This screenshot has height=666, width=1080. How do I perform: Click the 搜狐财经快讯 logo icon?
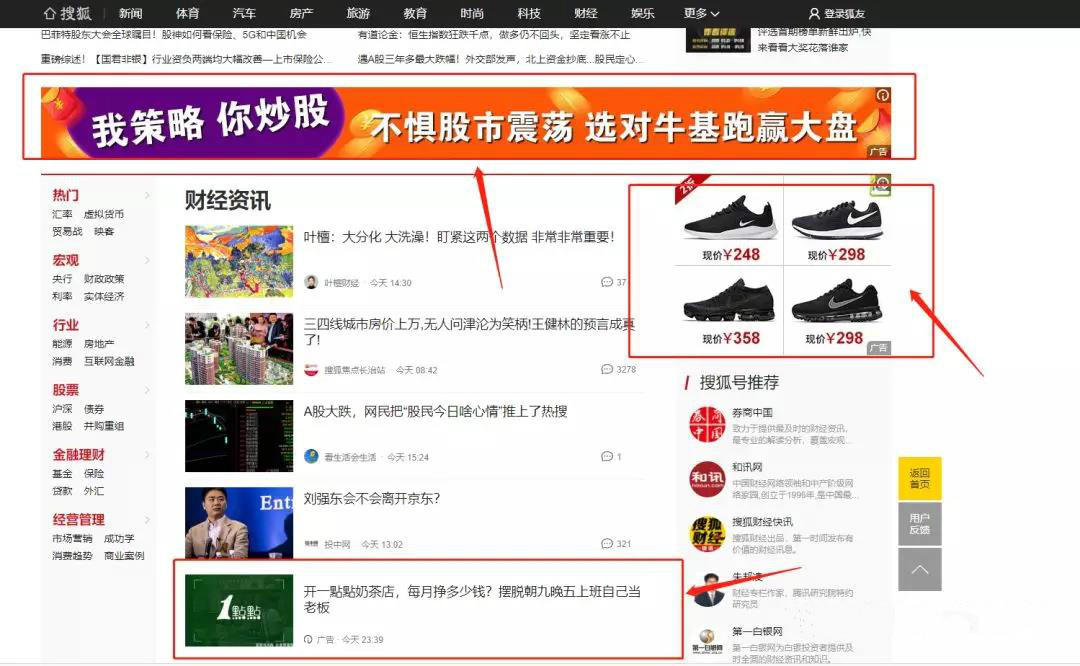(706, 535)
